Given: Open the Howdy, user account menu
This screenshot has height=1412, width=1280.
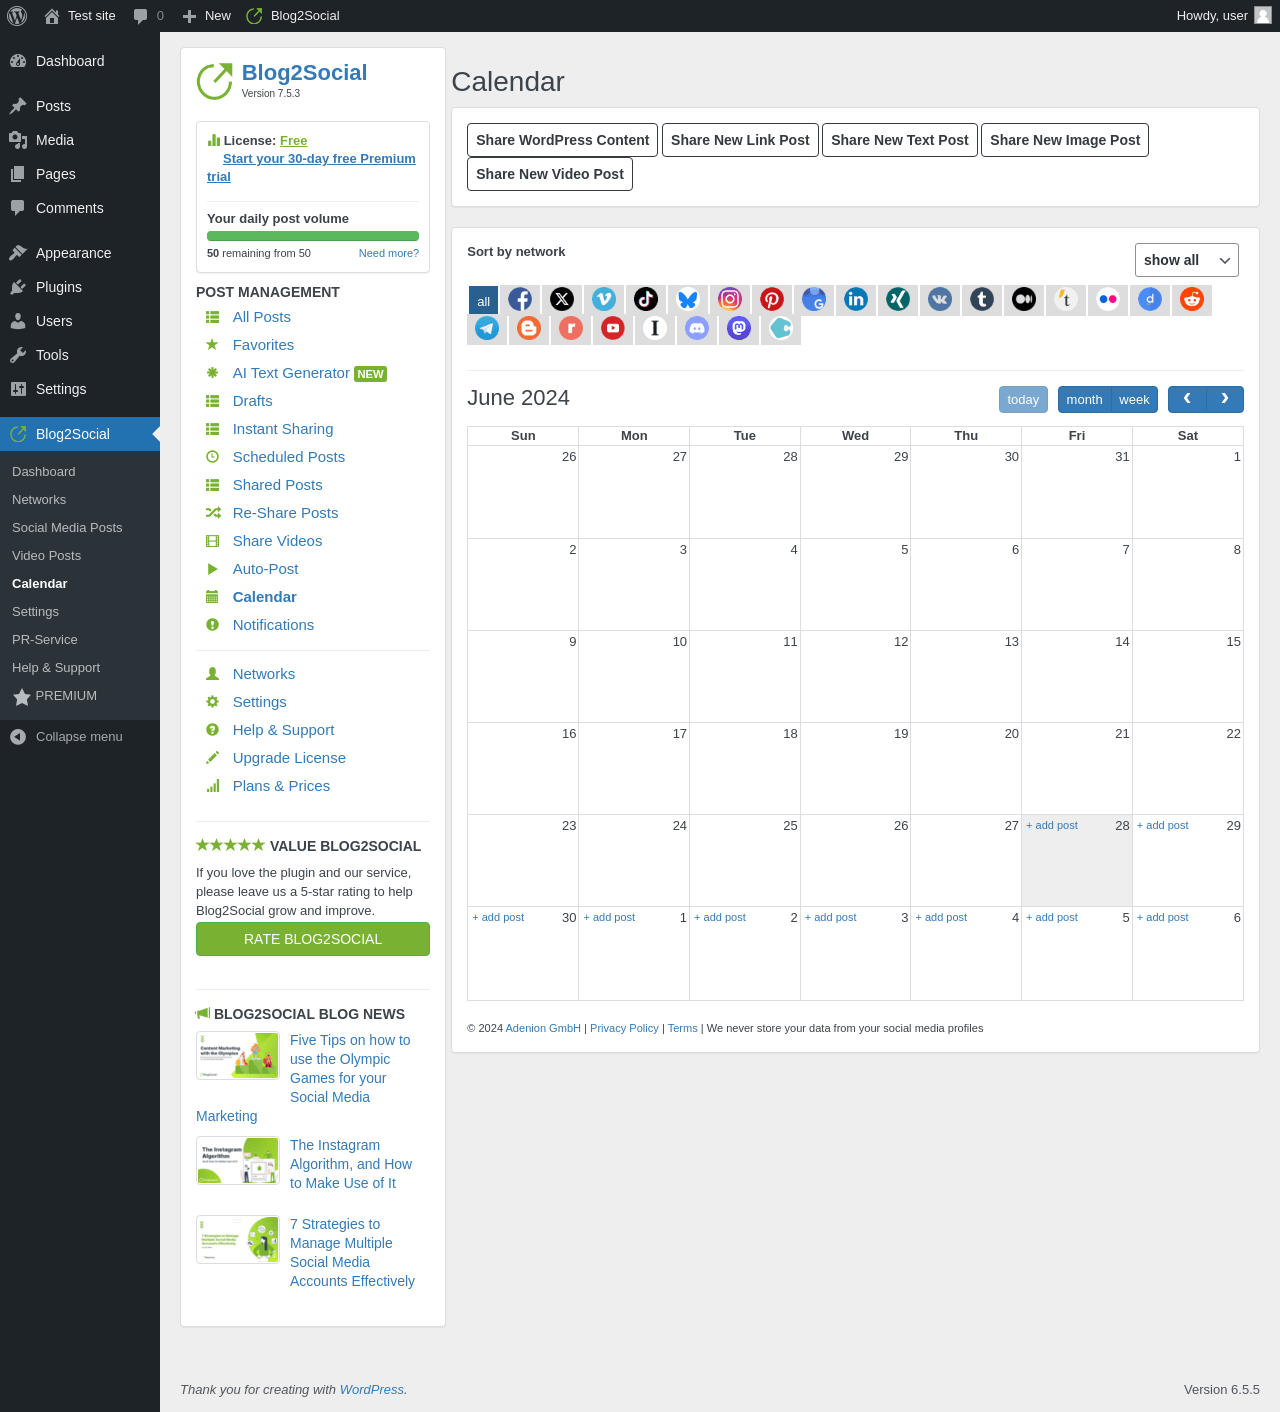Looking at the screenshot, I should [1223, 16].
